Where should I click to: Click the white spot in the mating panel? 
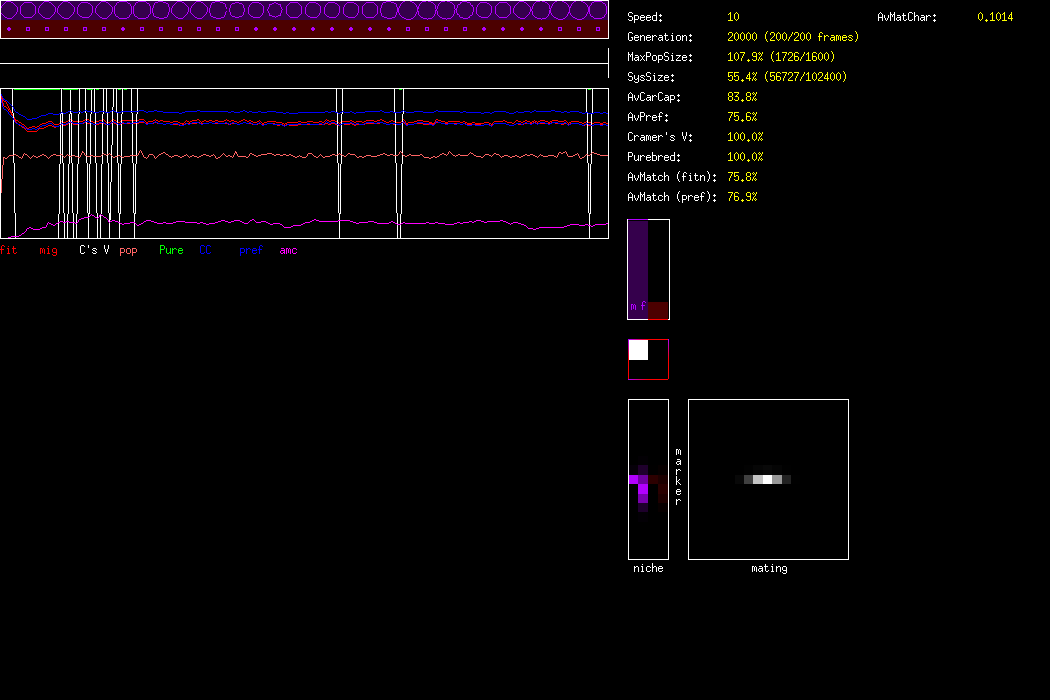[x=765, y=480]
